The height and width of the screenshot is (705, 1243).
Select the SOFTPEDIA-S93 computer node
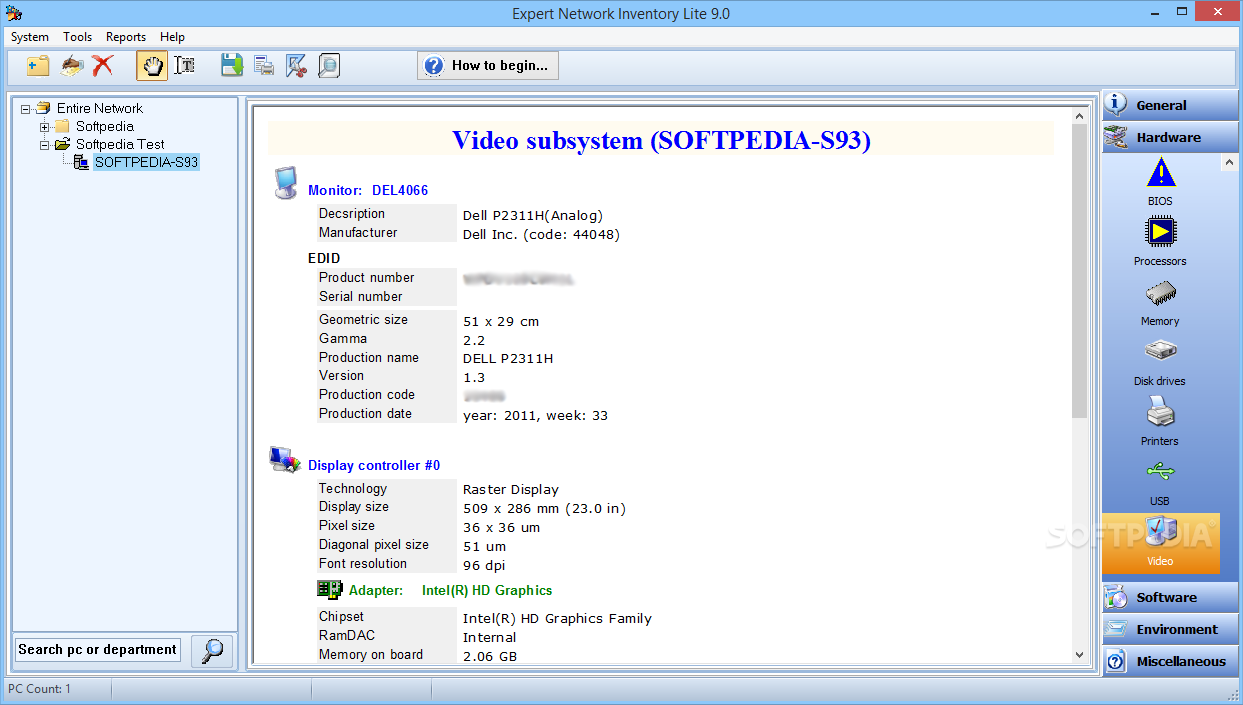coord(147,162)
